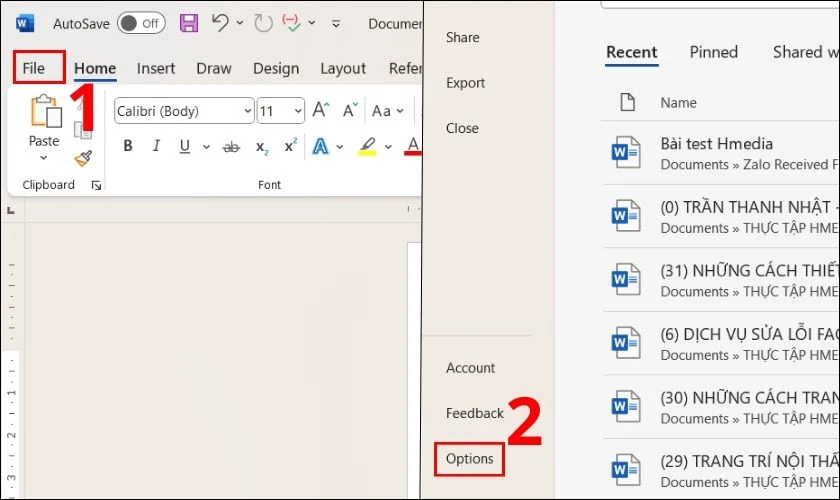Select the Recent documents tab

[x=632, y=53]
